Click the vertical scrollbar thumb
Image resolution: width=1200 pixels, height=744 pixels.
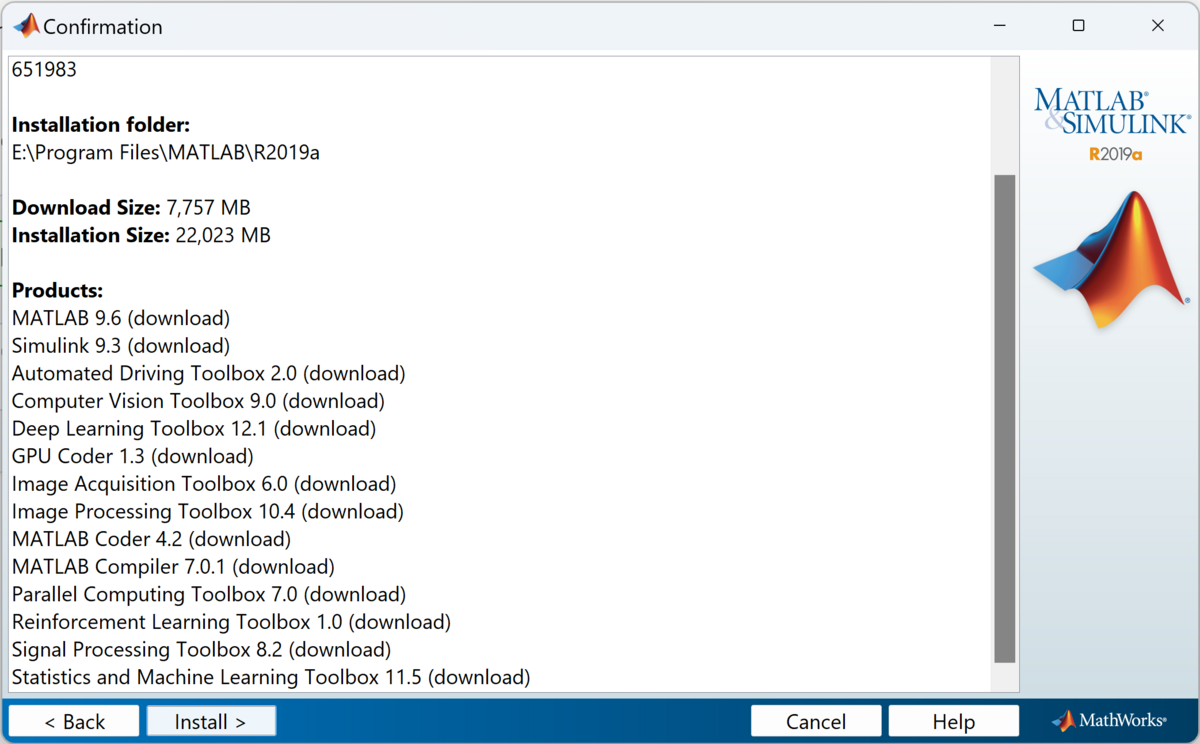click(x=1004, y=418)
